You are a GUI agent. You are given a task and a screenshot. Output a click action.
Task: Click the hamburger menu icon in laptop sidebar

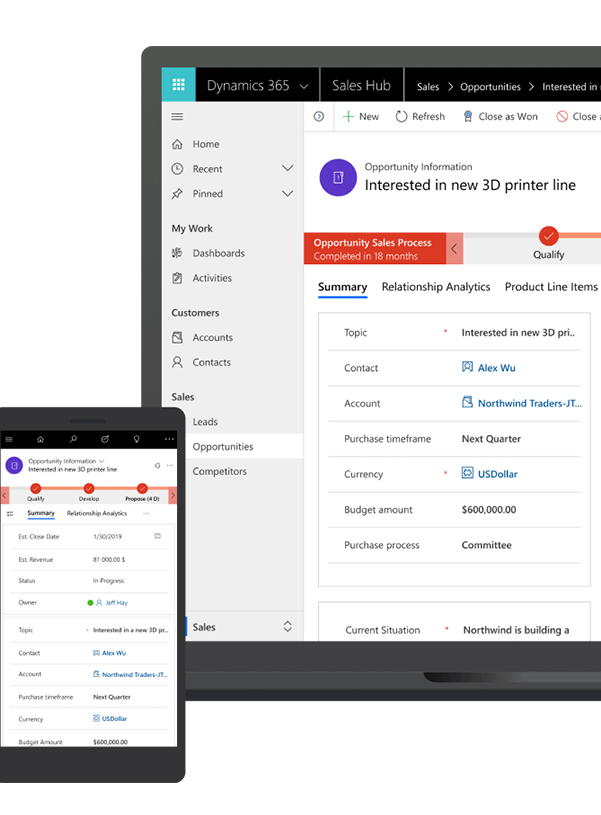point(177,116)
